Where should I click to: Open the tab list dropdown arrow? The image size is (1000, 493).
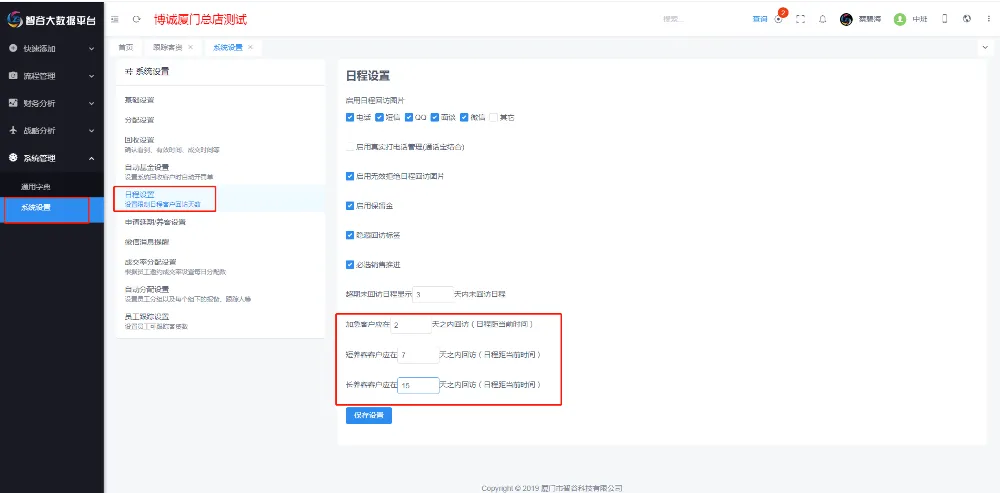[985, 47]
